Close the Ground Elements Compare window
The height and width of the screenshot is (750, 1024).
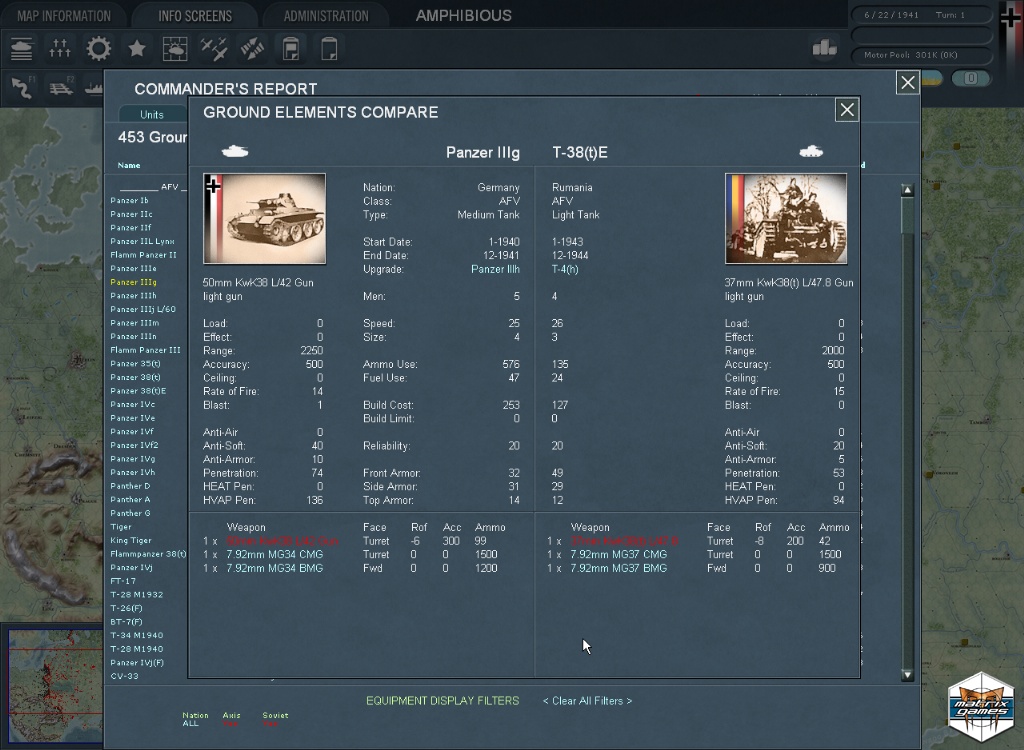coord(846,110)
